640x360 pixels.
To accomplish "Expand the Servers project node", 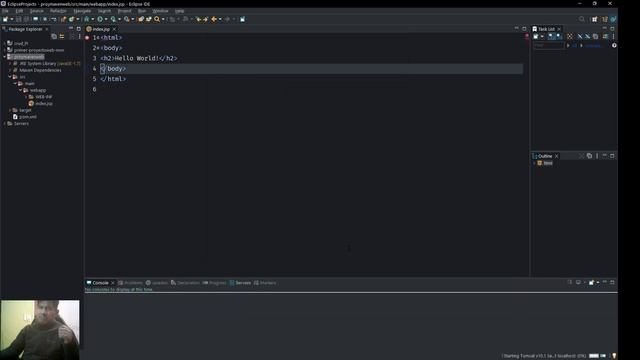I will 4,123.
